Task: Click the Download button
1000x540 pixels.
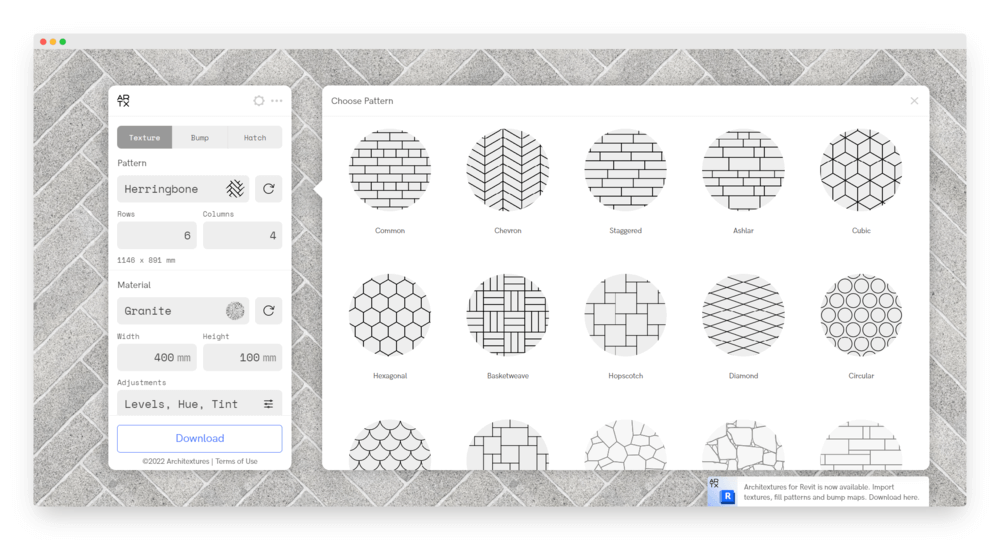Action: point(200,438)
